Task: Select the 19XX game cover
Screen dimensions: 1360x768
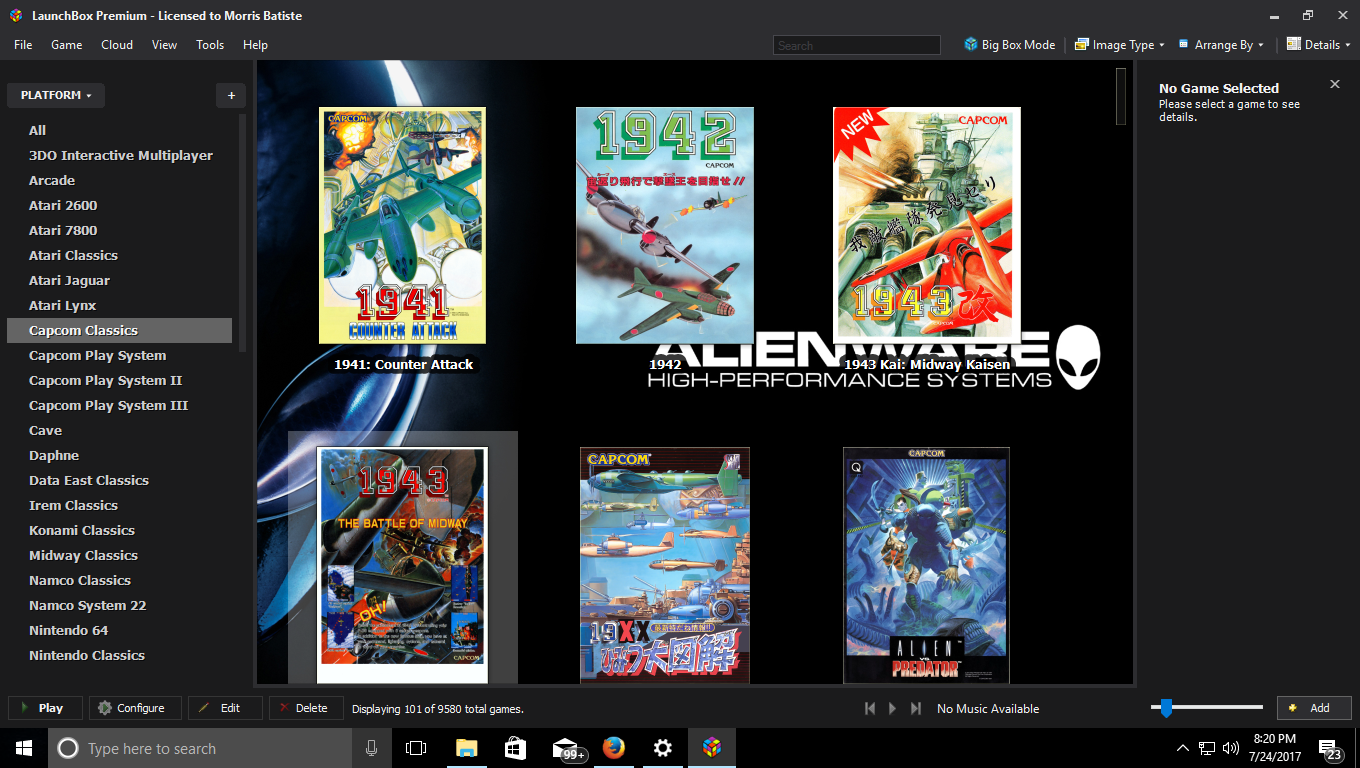Action: click(665, 565)
